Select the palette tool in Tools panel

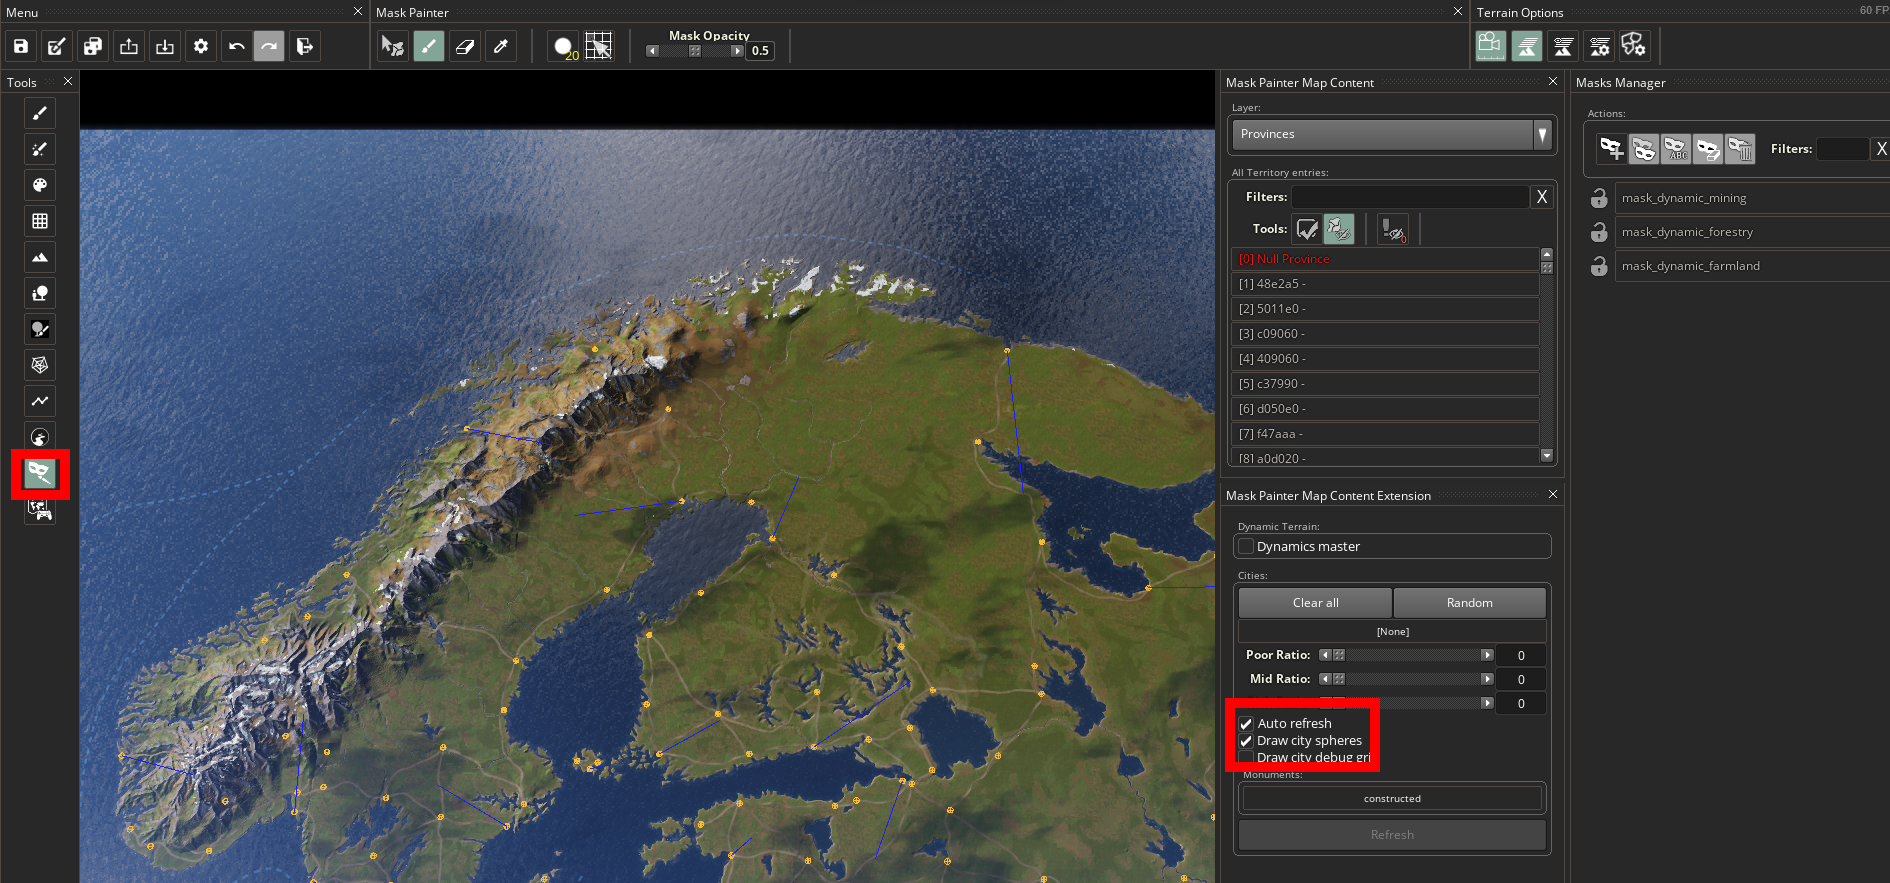tap(40, 185)
